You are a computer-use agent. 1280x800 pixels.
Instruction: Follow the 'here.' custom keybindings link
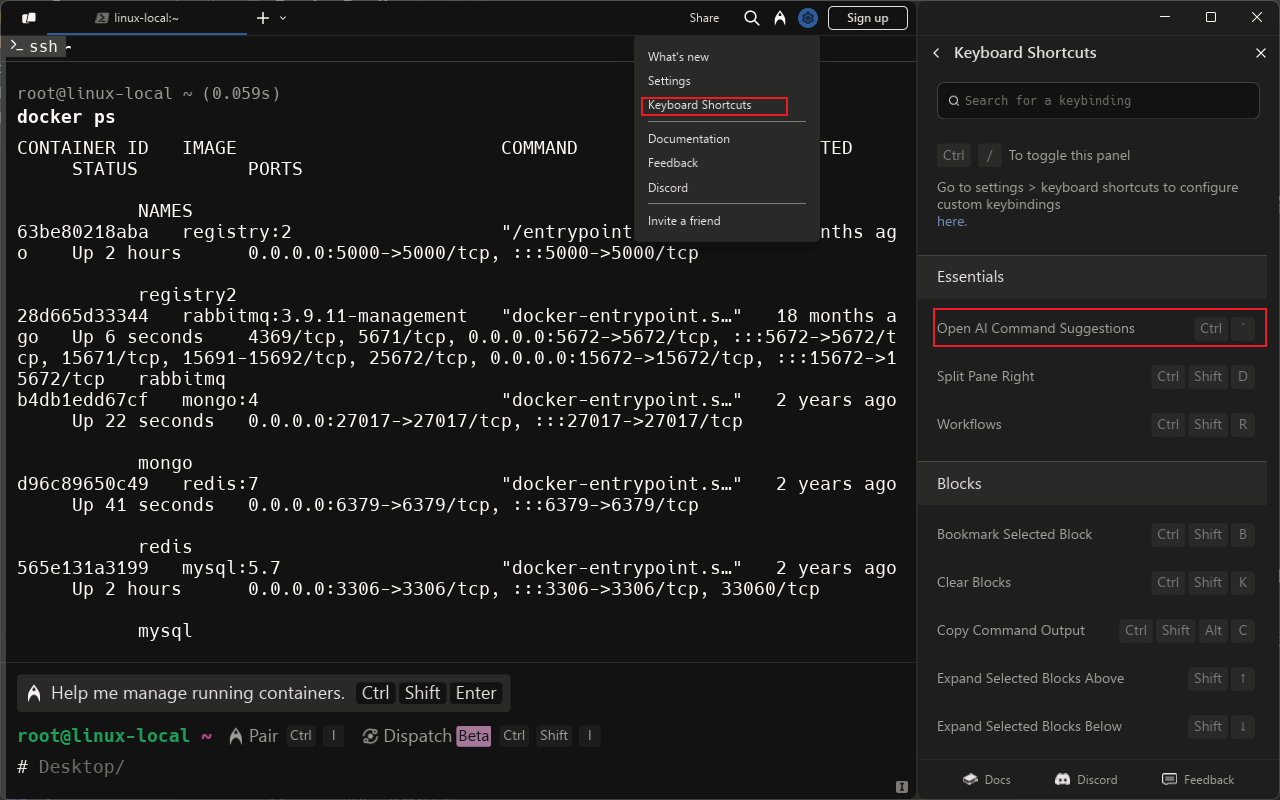(x=951, y=221)
